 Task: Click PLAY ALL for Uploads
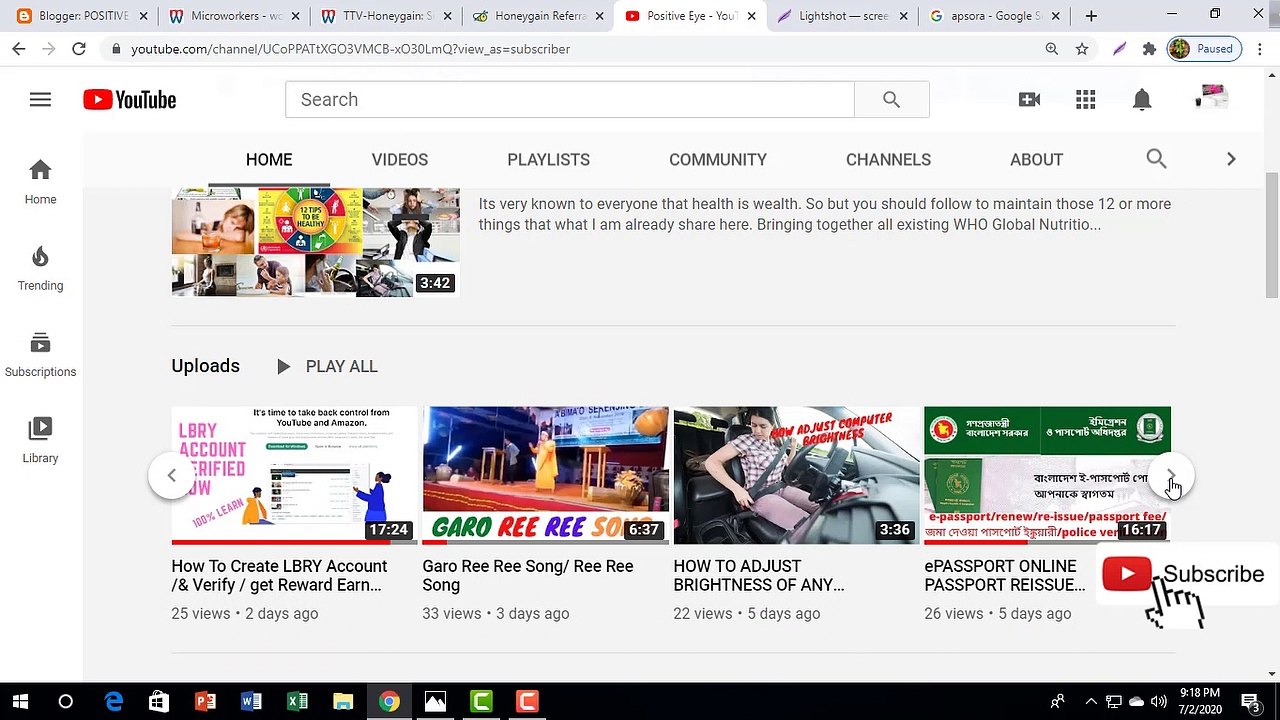click(x=327, y=367)
